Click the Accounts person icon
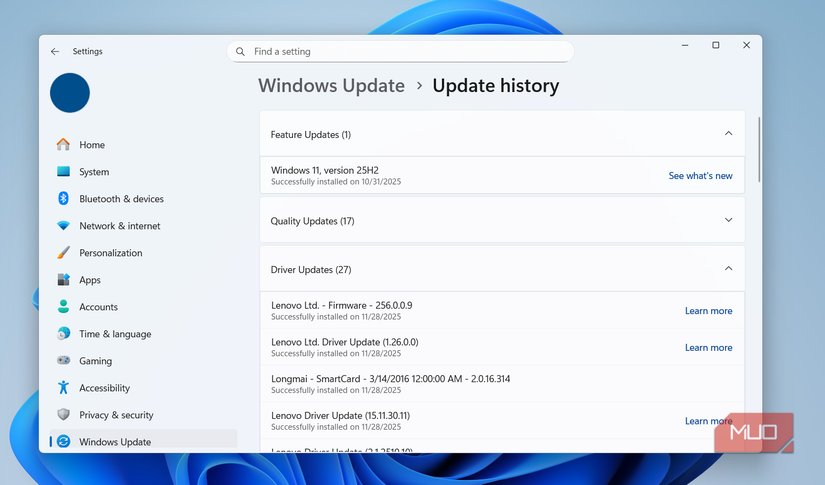 [x=63, y=306]
